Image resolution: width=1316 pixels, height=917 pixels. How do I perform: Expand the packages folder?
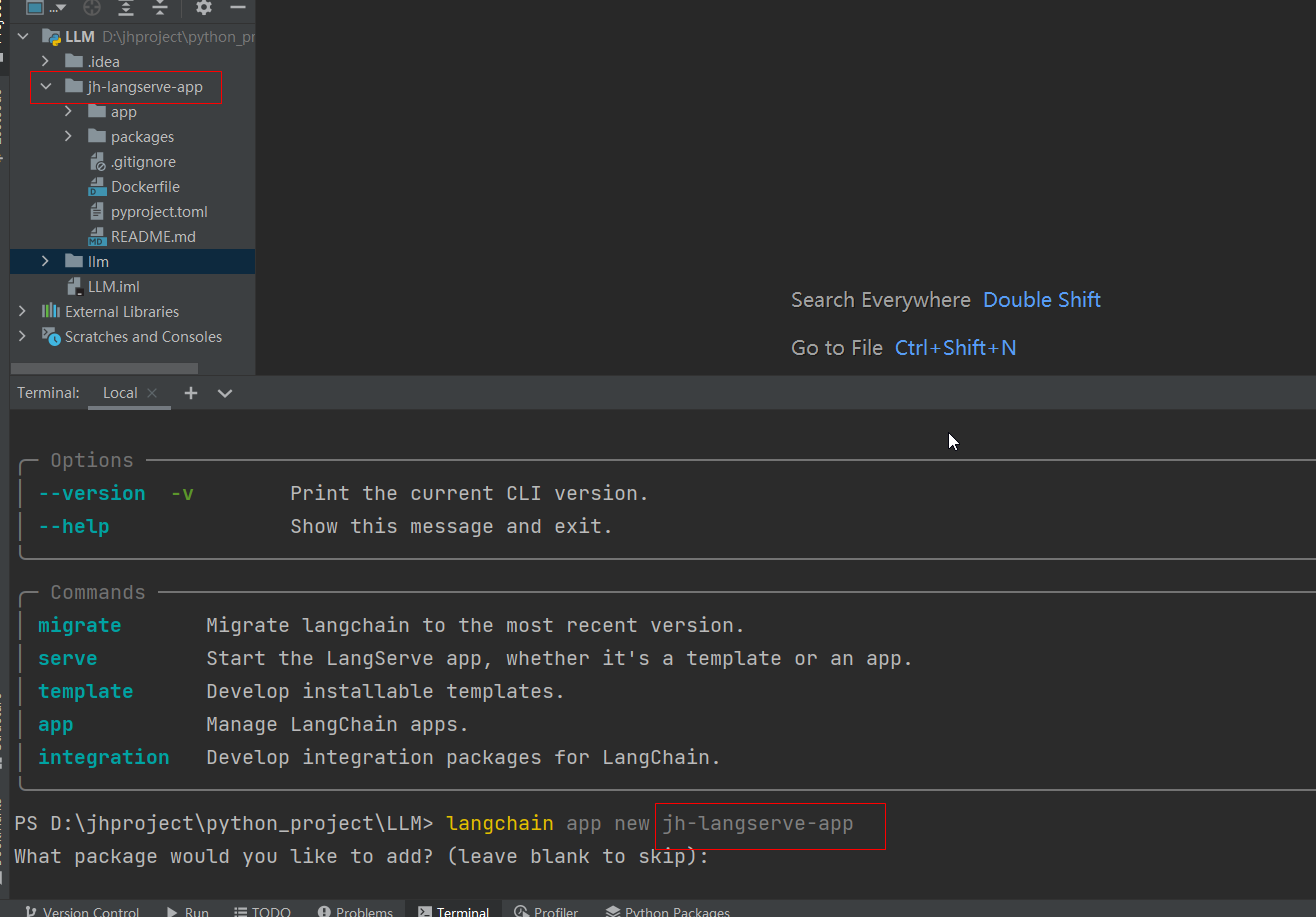69,137
